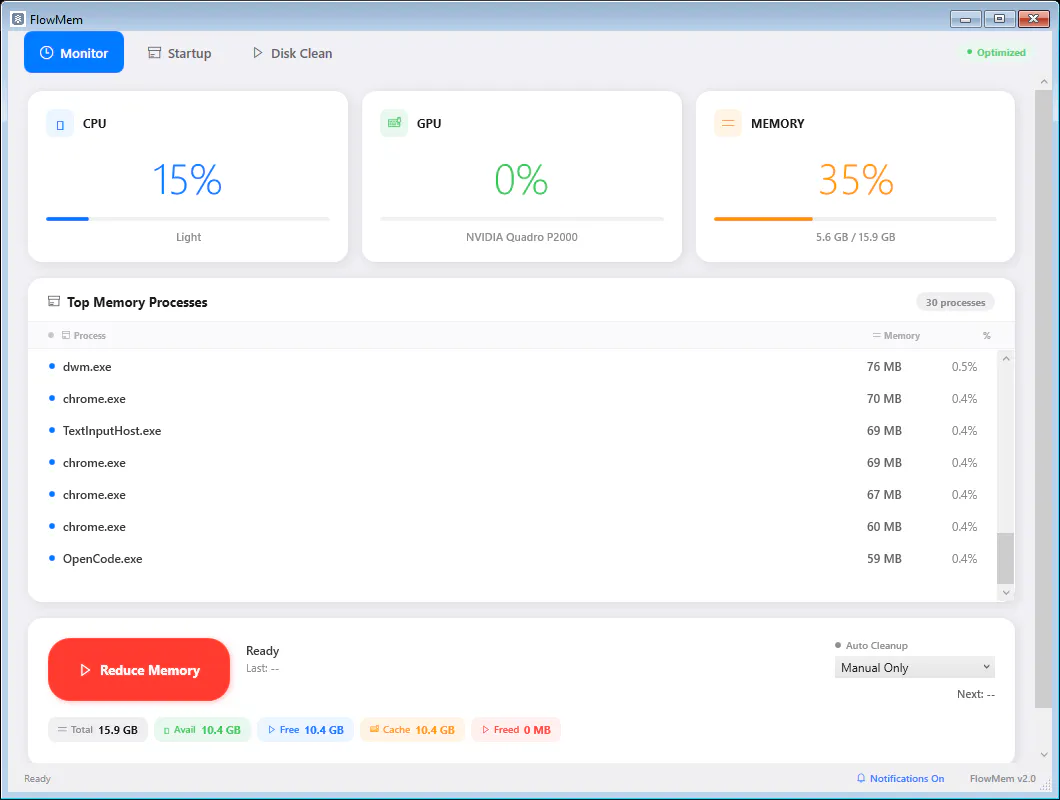Click the 59 MB memory value
This screenshot has height=800, width=1060.
tap(884, 559)
